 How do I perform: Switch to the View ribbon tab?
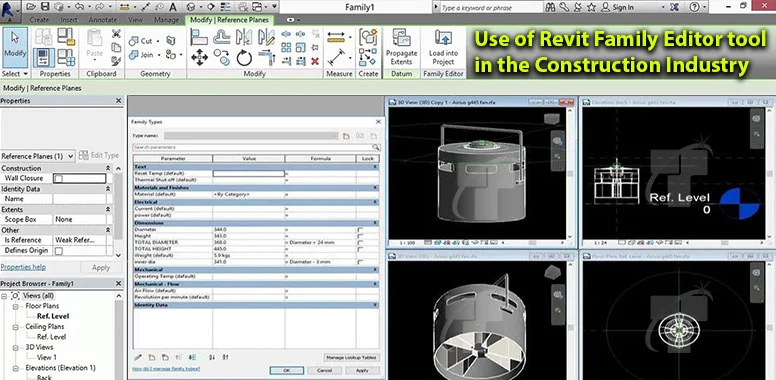point(135,20)
